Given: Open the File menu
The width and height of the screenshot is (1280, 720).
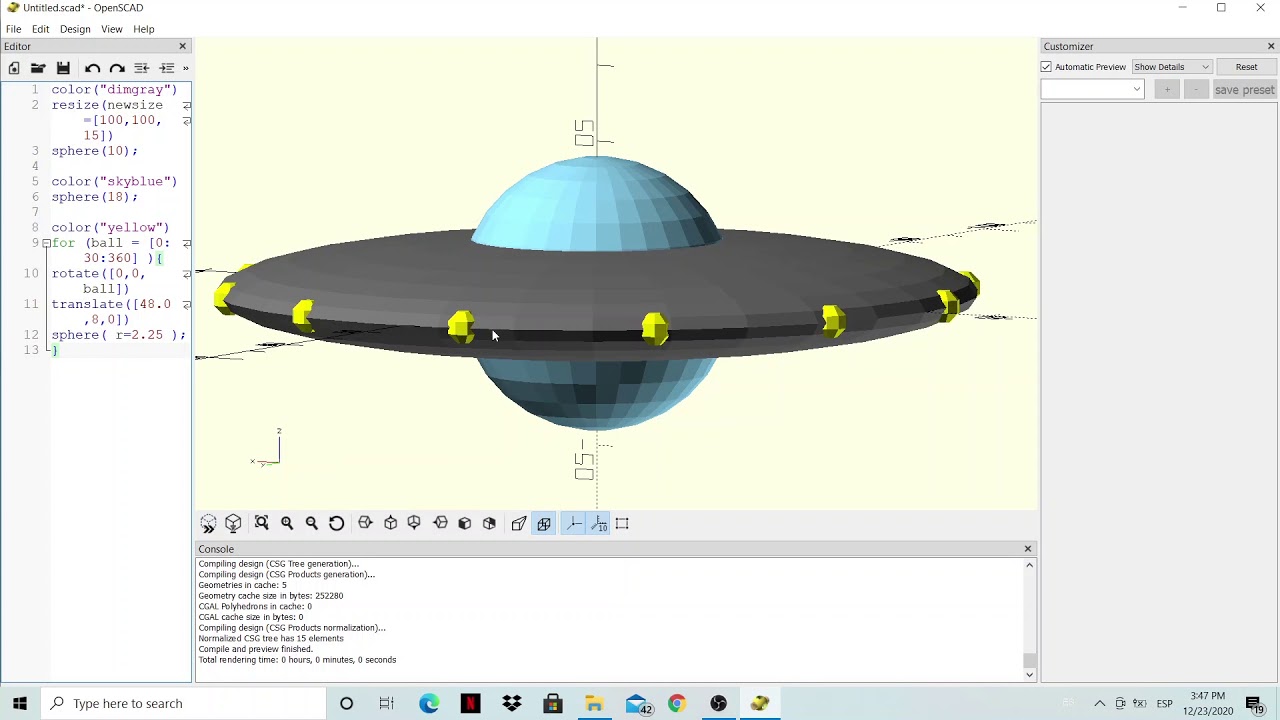Looking at the screenshot, I should tap(13, 29).
